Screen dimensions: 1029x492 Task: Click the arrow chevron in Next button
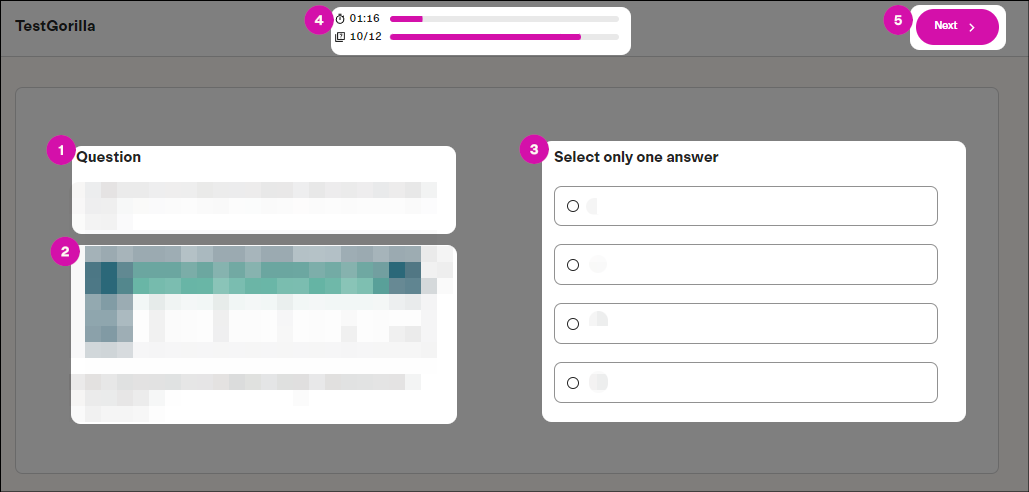point(973,27)
